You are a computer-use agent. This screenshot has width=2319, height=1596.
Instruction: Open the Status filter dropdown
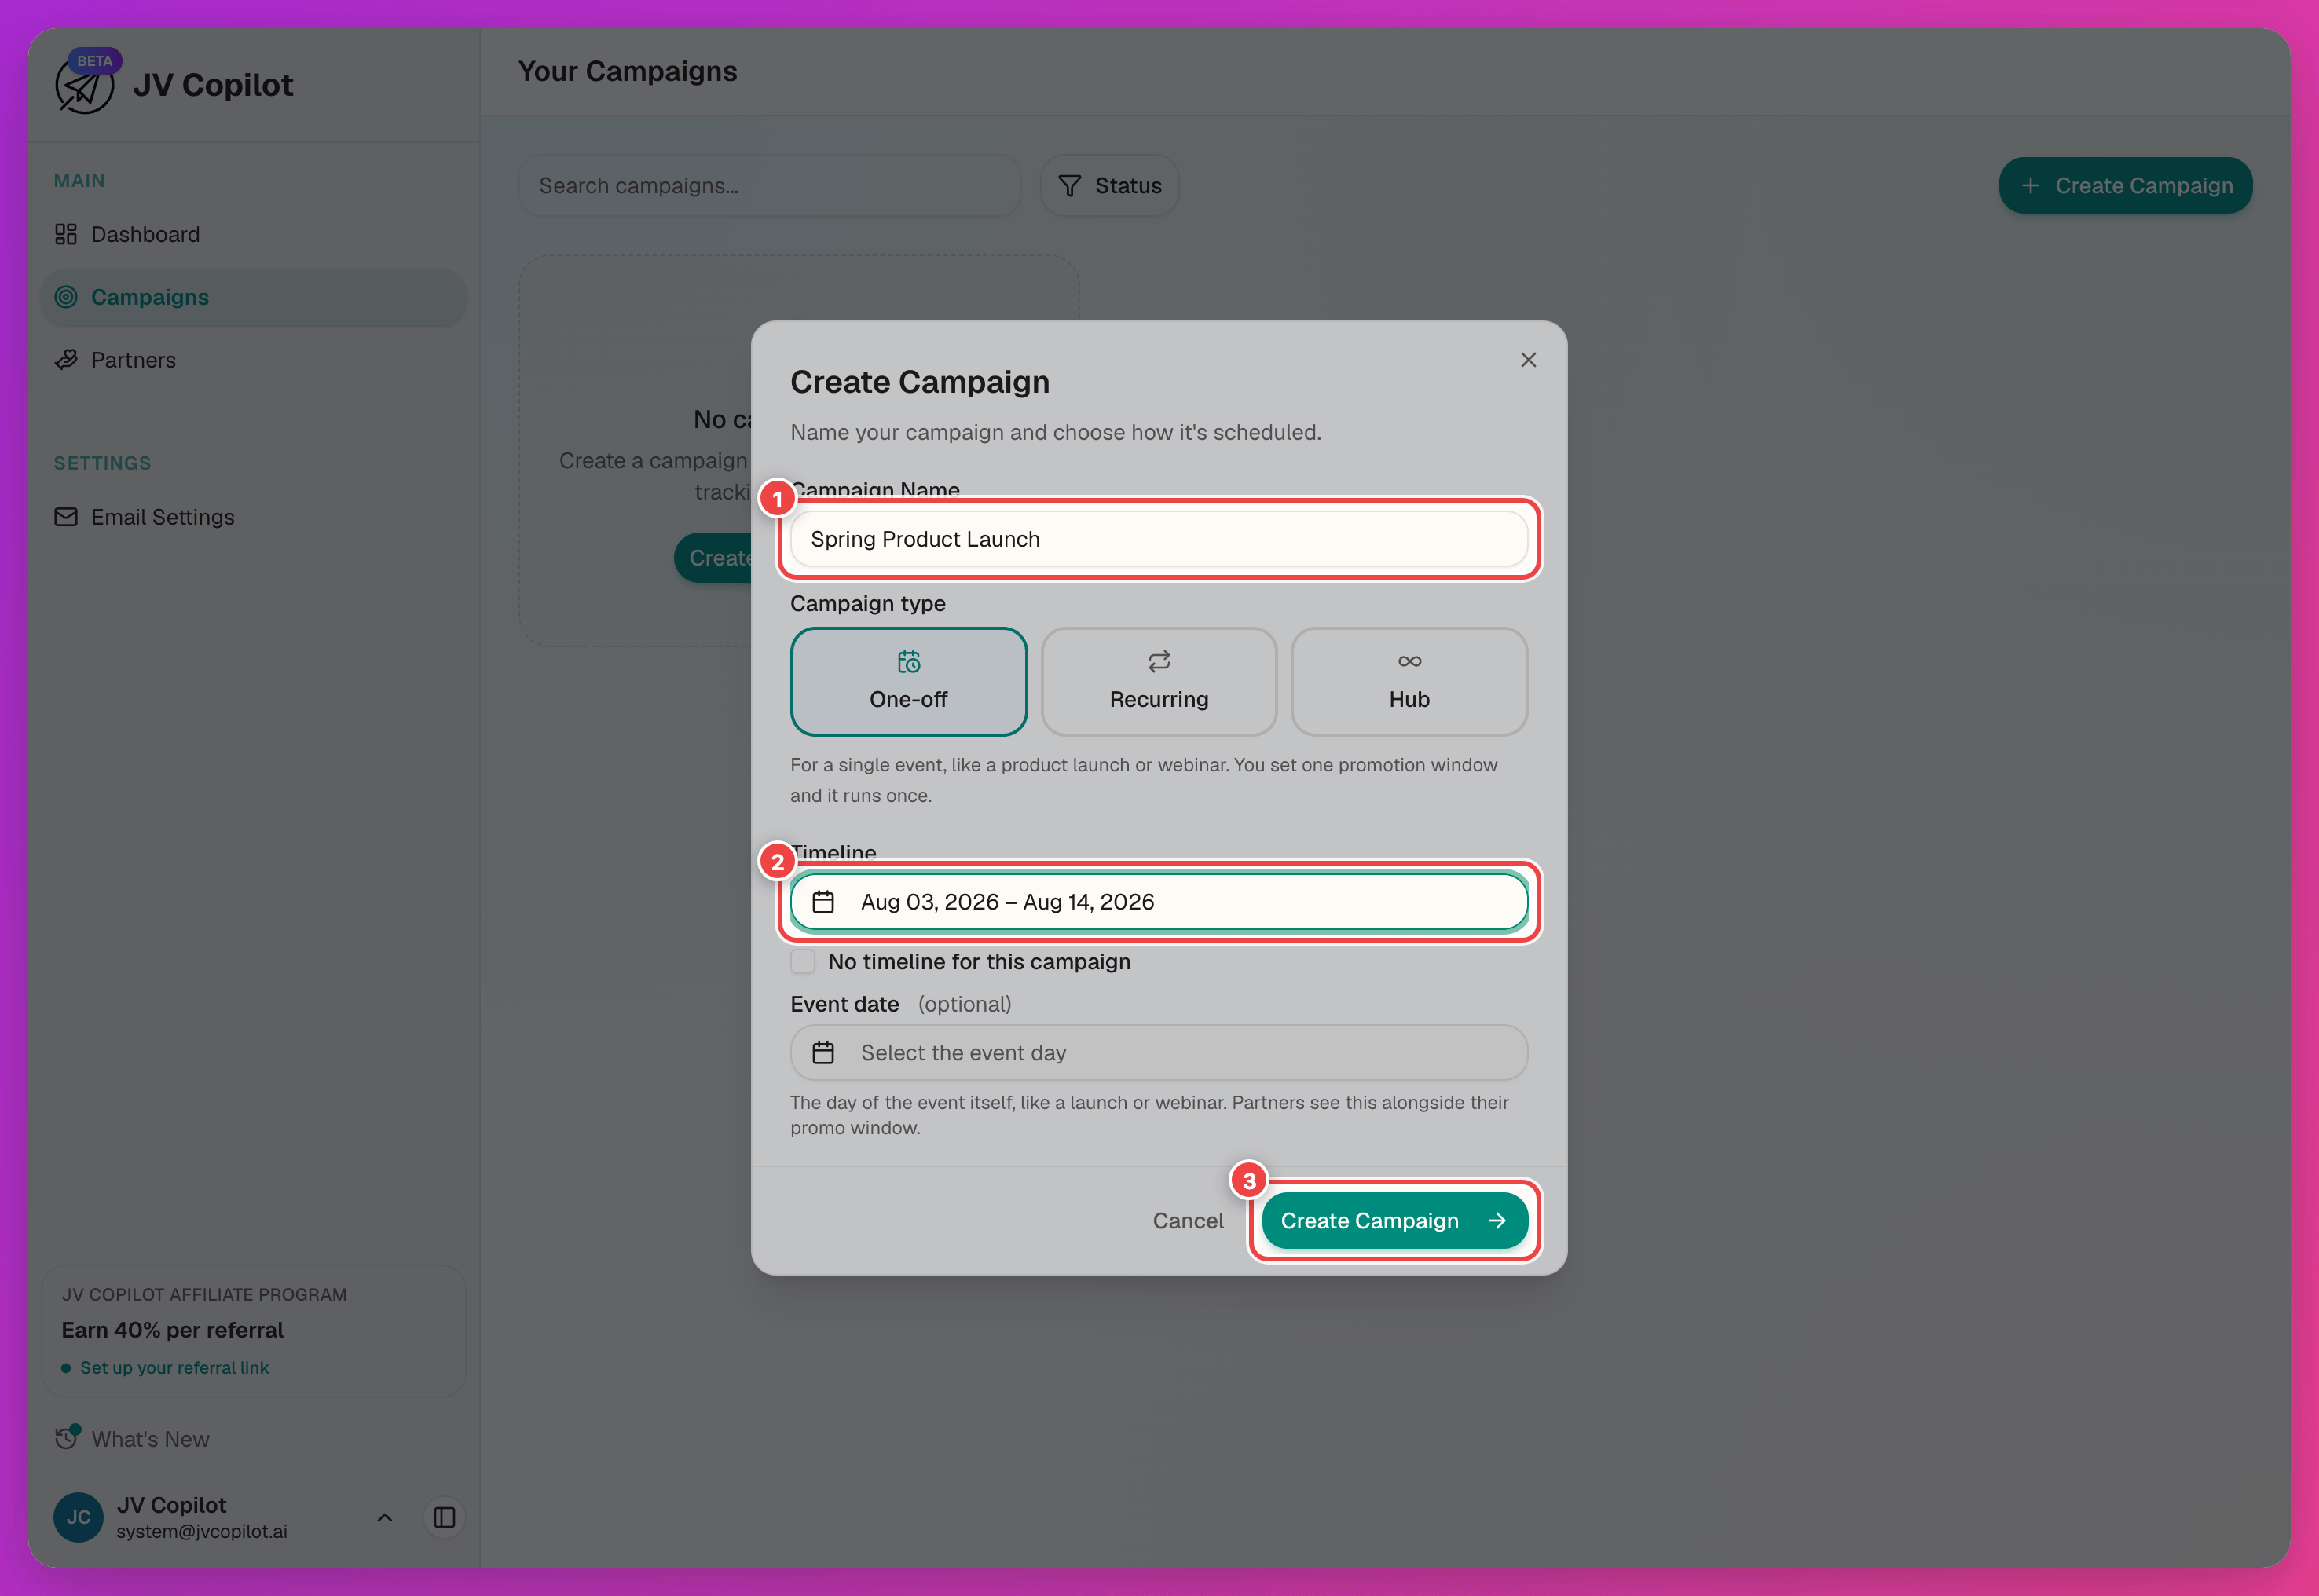coord(1109,186)
